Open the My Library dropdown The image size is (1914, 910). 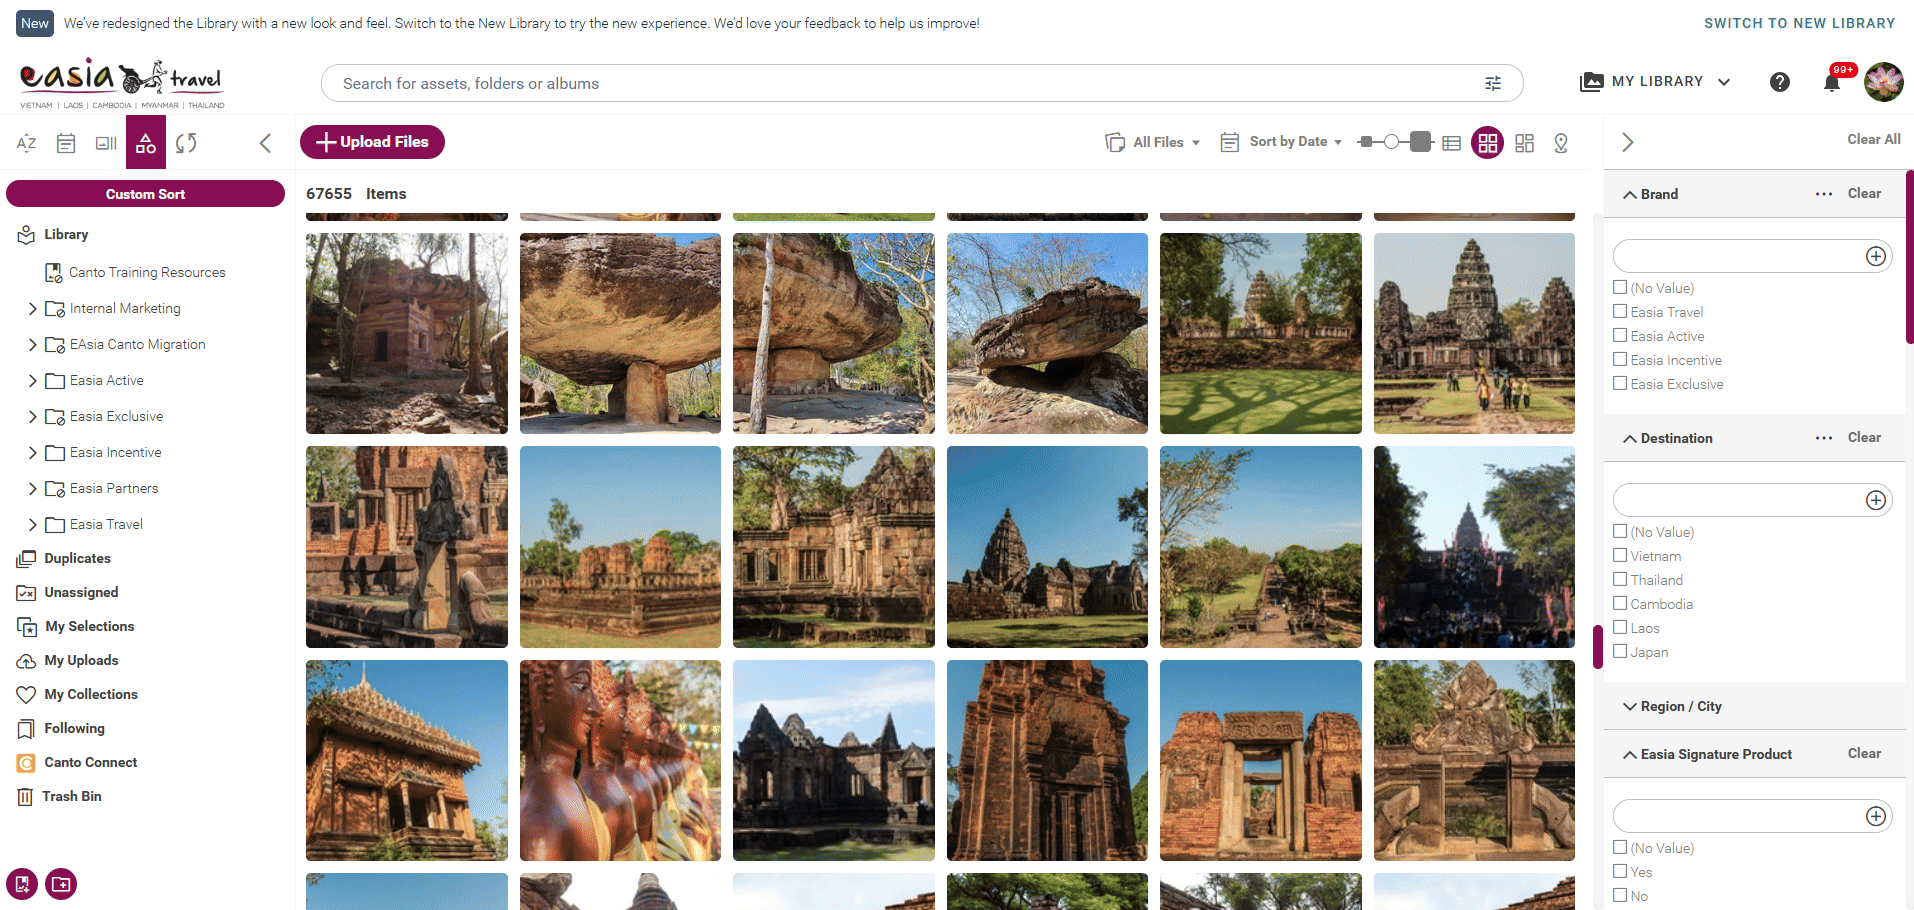[x=1655, y=82]
